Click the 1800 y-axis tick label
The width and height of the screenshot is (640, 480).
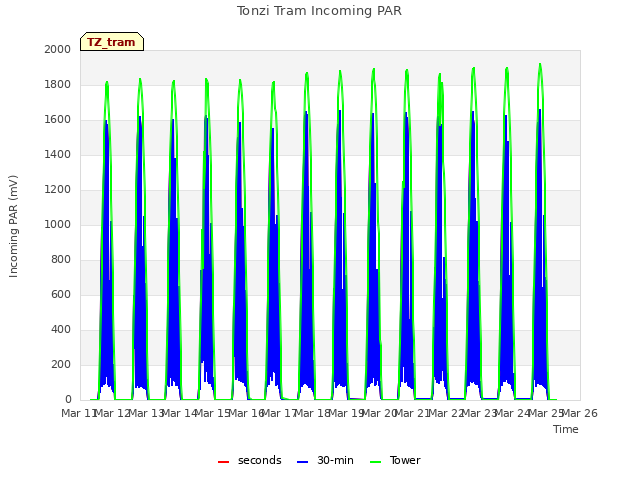(58, 84)
